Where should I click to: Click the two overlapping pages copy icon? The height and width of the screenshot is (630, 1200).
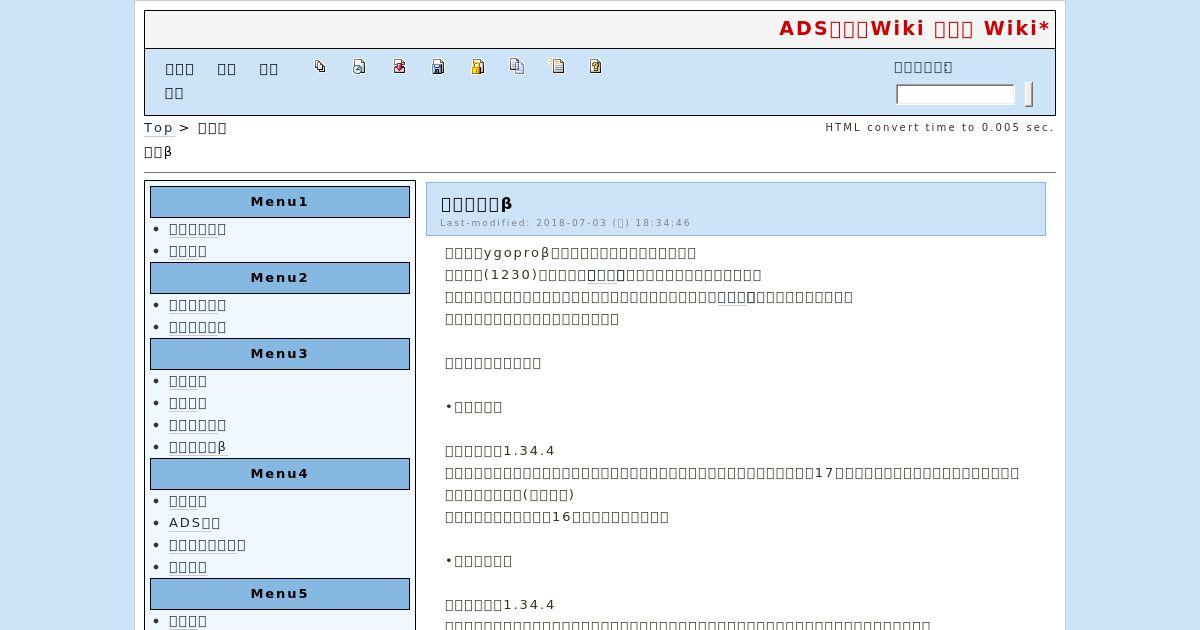(517, 67)
